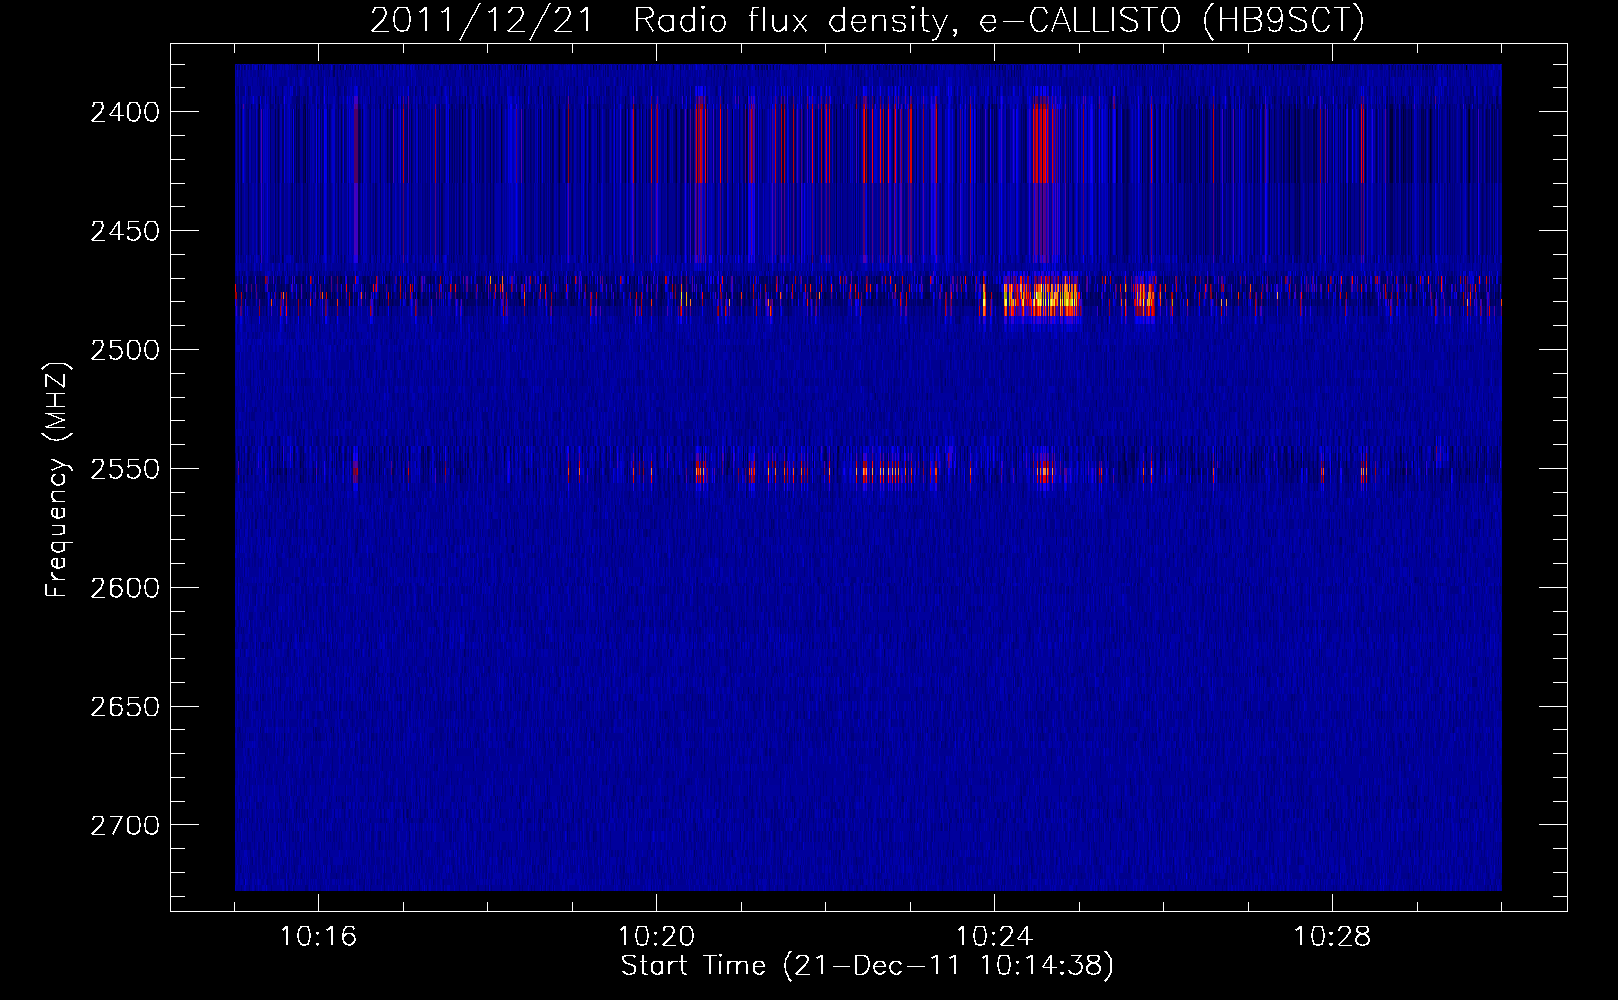Select the 2600 frequency tick label
The image size is (1618, 1000).
point(125,588)
